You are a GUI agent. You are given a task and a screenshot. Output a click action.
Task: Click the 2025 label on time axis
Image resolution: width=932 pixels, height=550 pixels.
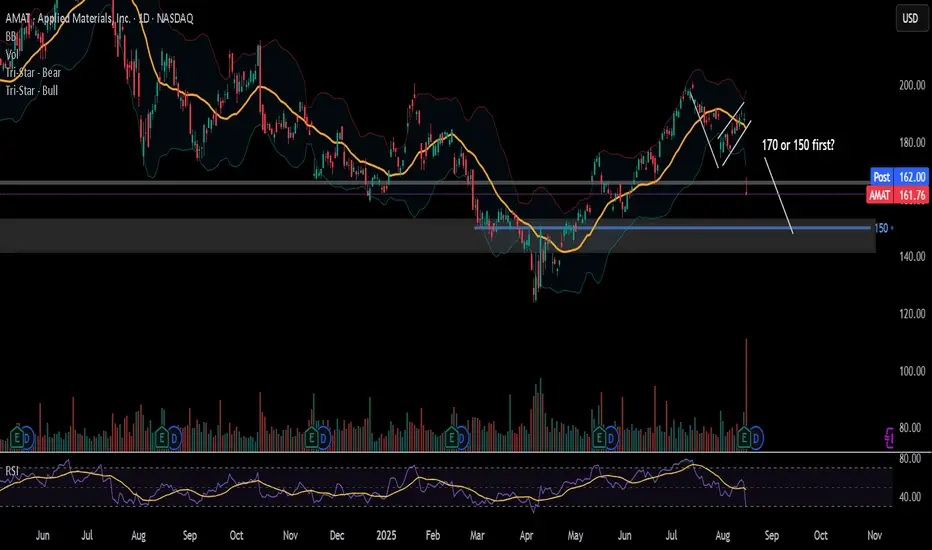coord(386,536)
